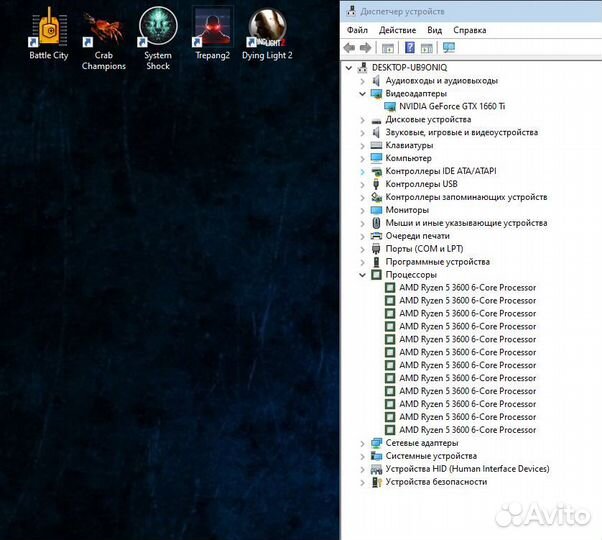Click the display icon next to Видеоадаптеры
The width and height of the screenshot is (602, 540).
(x=376, y=94)
